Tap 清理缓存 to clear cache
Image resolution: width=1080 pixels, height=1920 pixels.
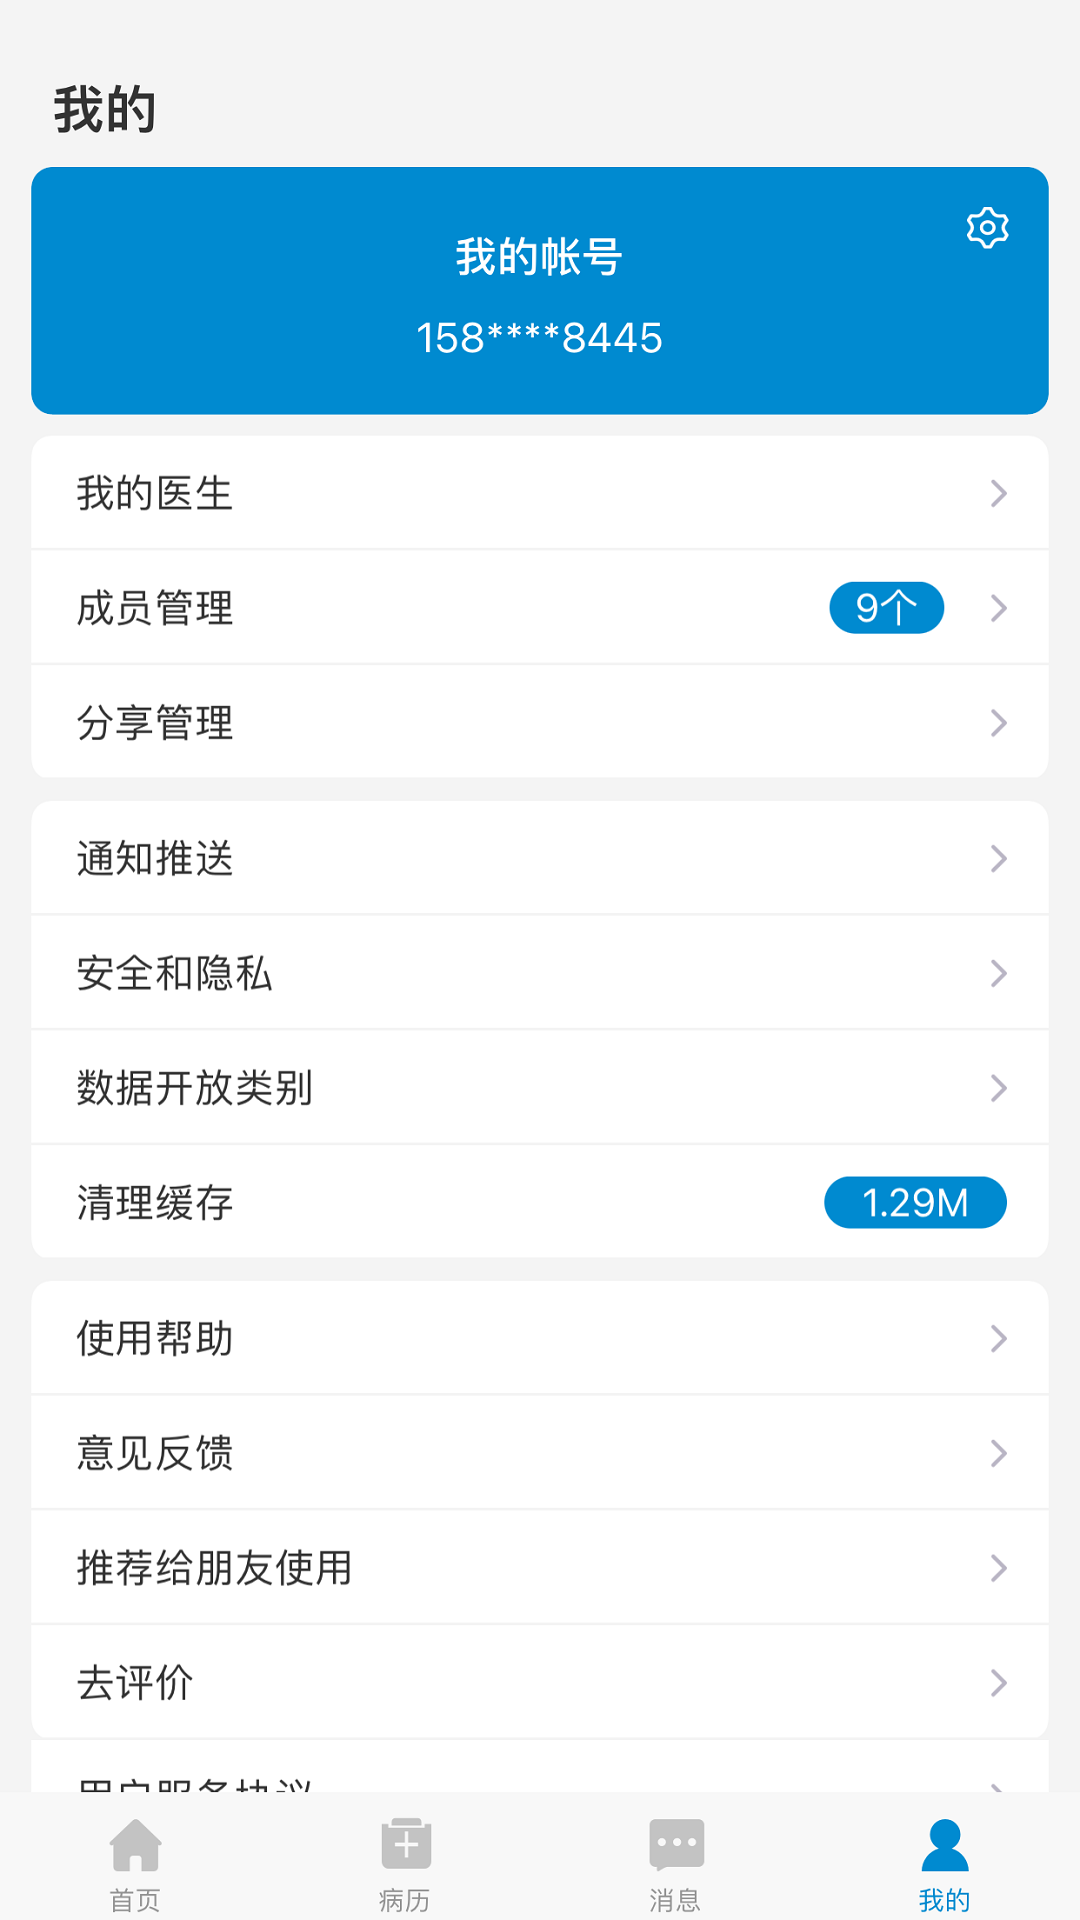click(x=155, y=1203)
